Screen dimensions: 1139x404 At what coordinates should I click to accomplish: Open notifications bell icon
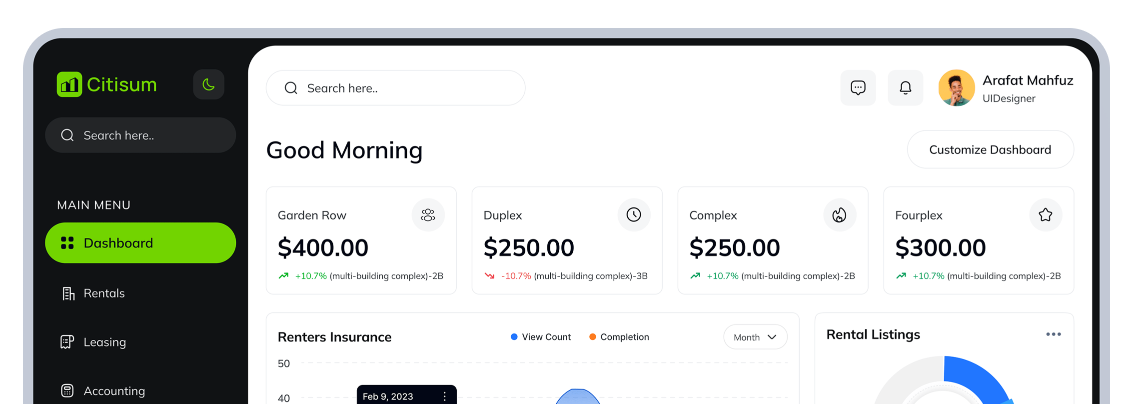905,88
